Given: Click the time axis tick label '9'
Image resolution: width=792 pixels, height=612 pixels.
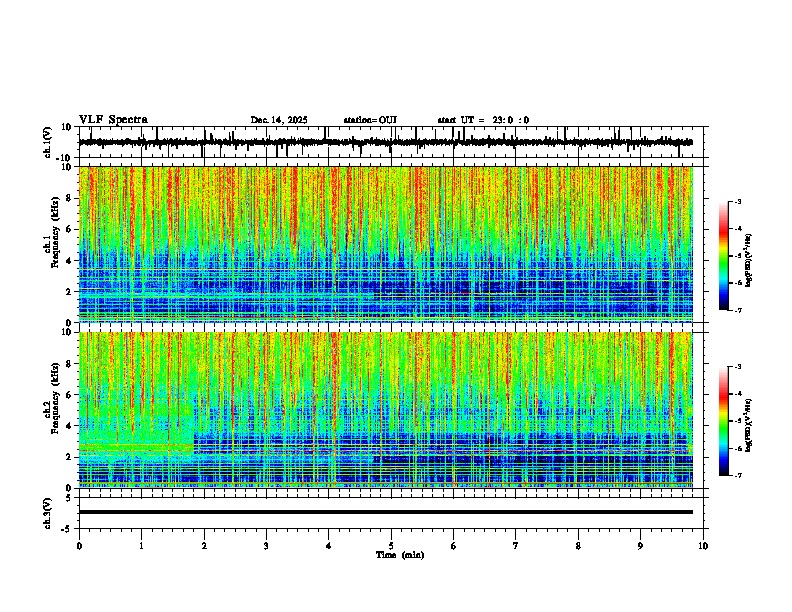Looking at the screenshot, I should click(640, 546).
